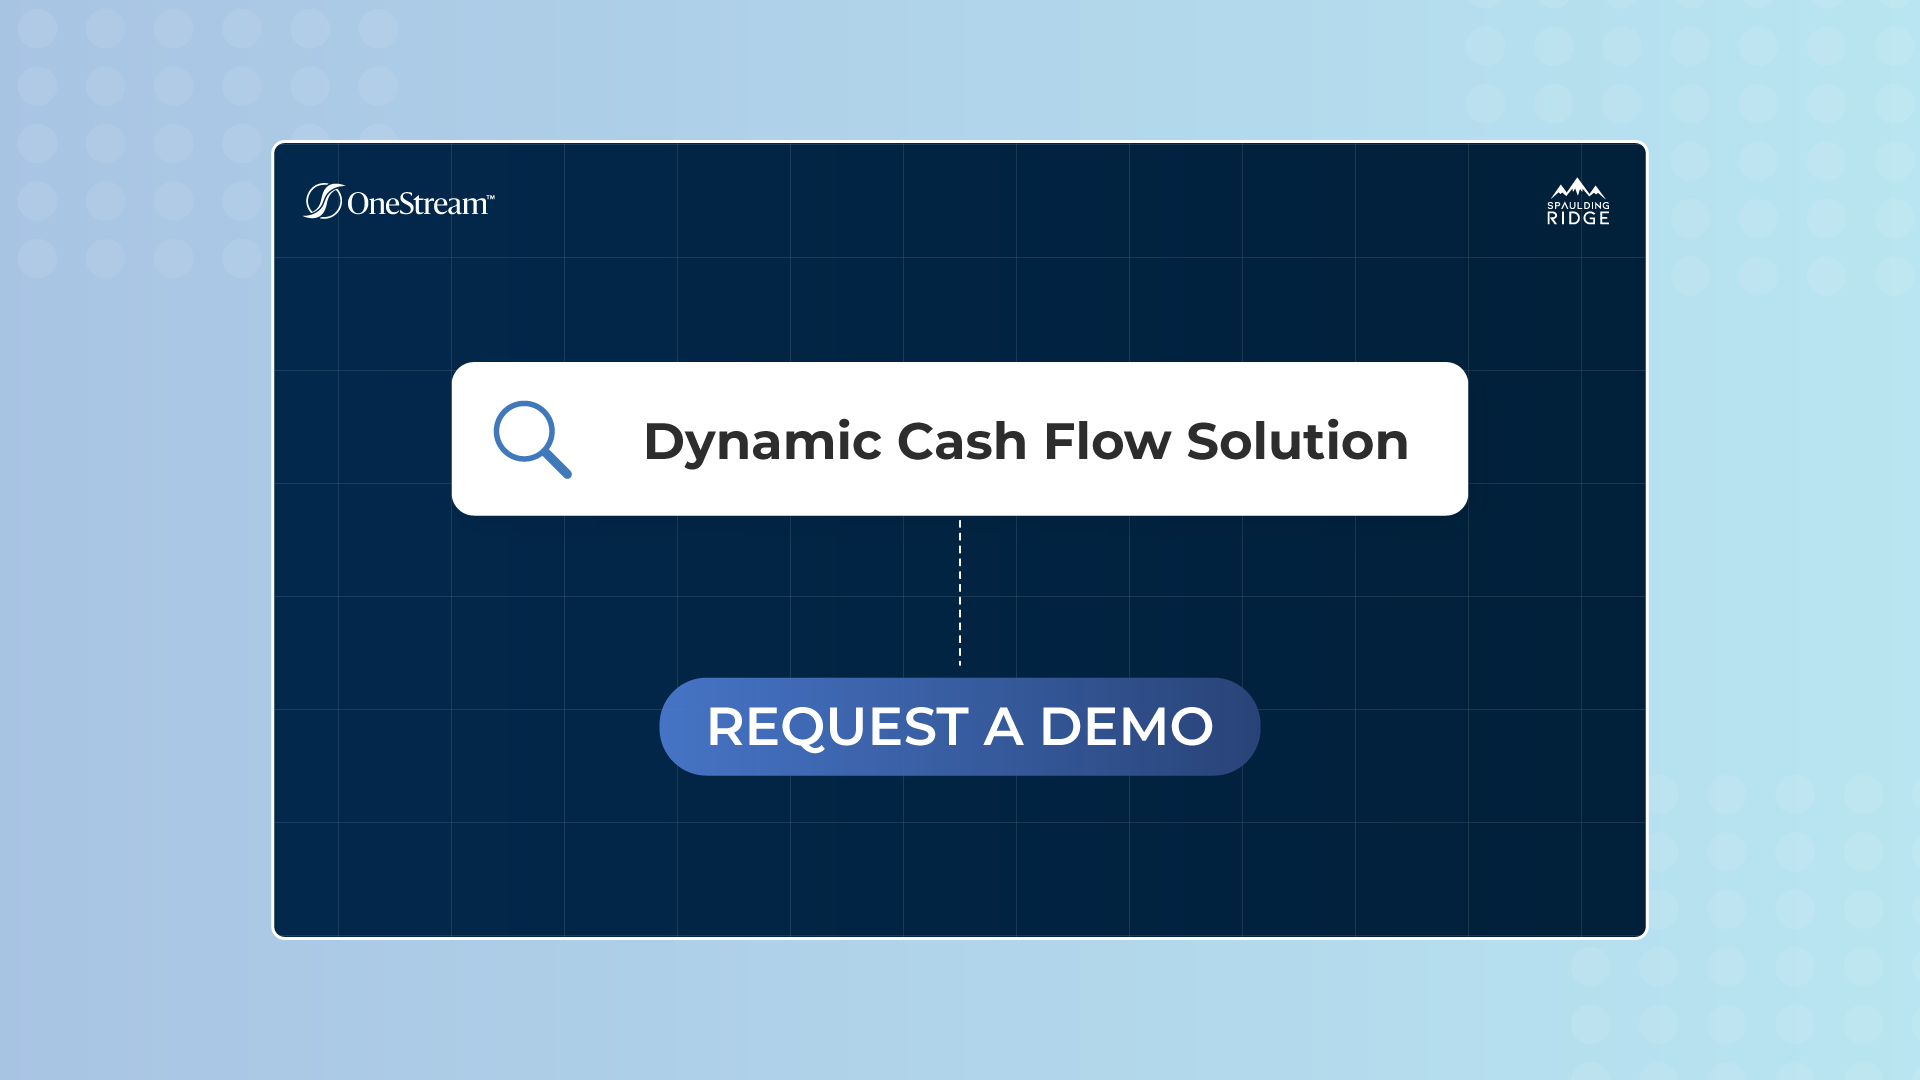This screenshot has width=1920, height=1080.
Task: Click the small SPAULDING text in logo
Action: click(1578, 206)
